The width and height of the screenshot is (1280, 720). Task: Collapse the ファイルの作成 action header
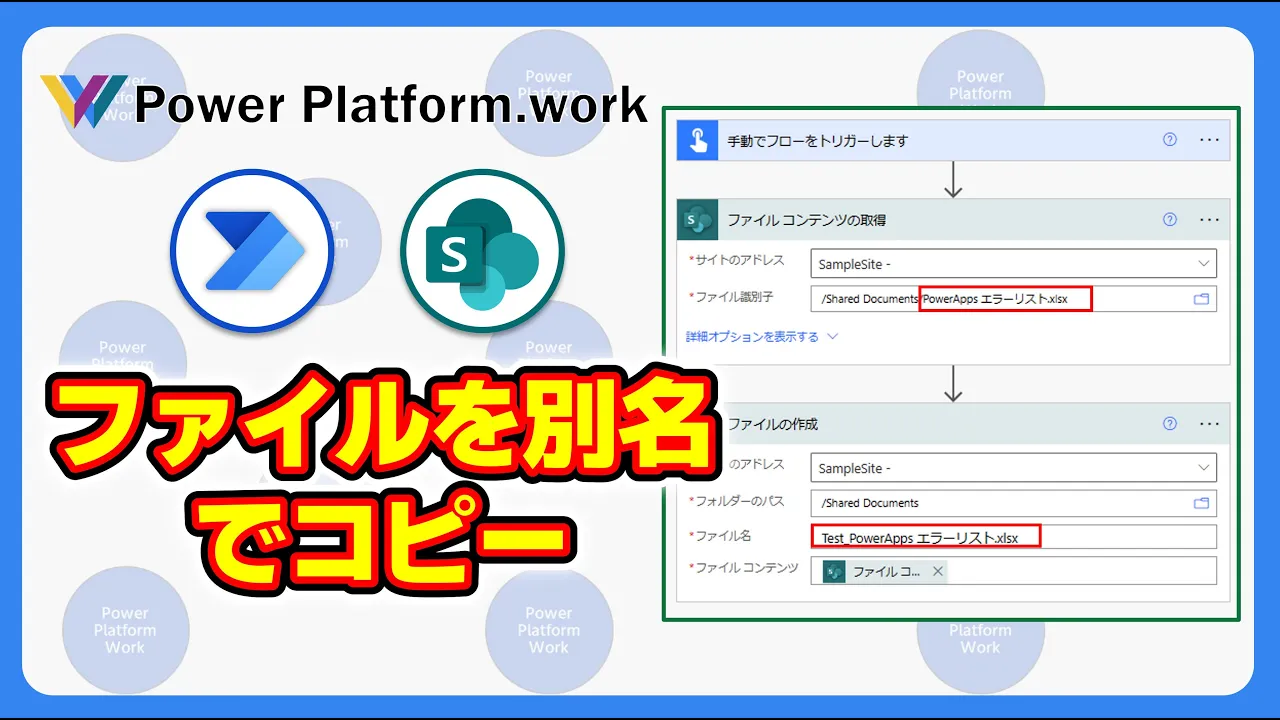click(x=953, y=424)
